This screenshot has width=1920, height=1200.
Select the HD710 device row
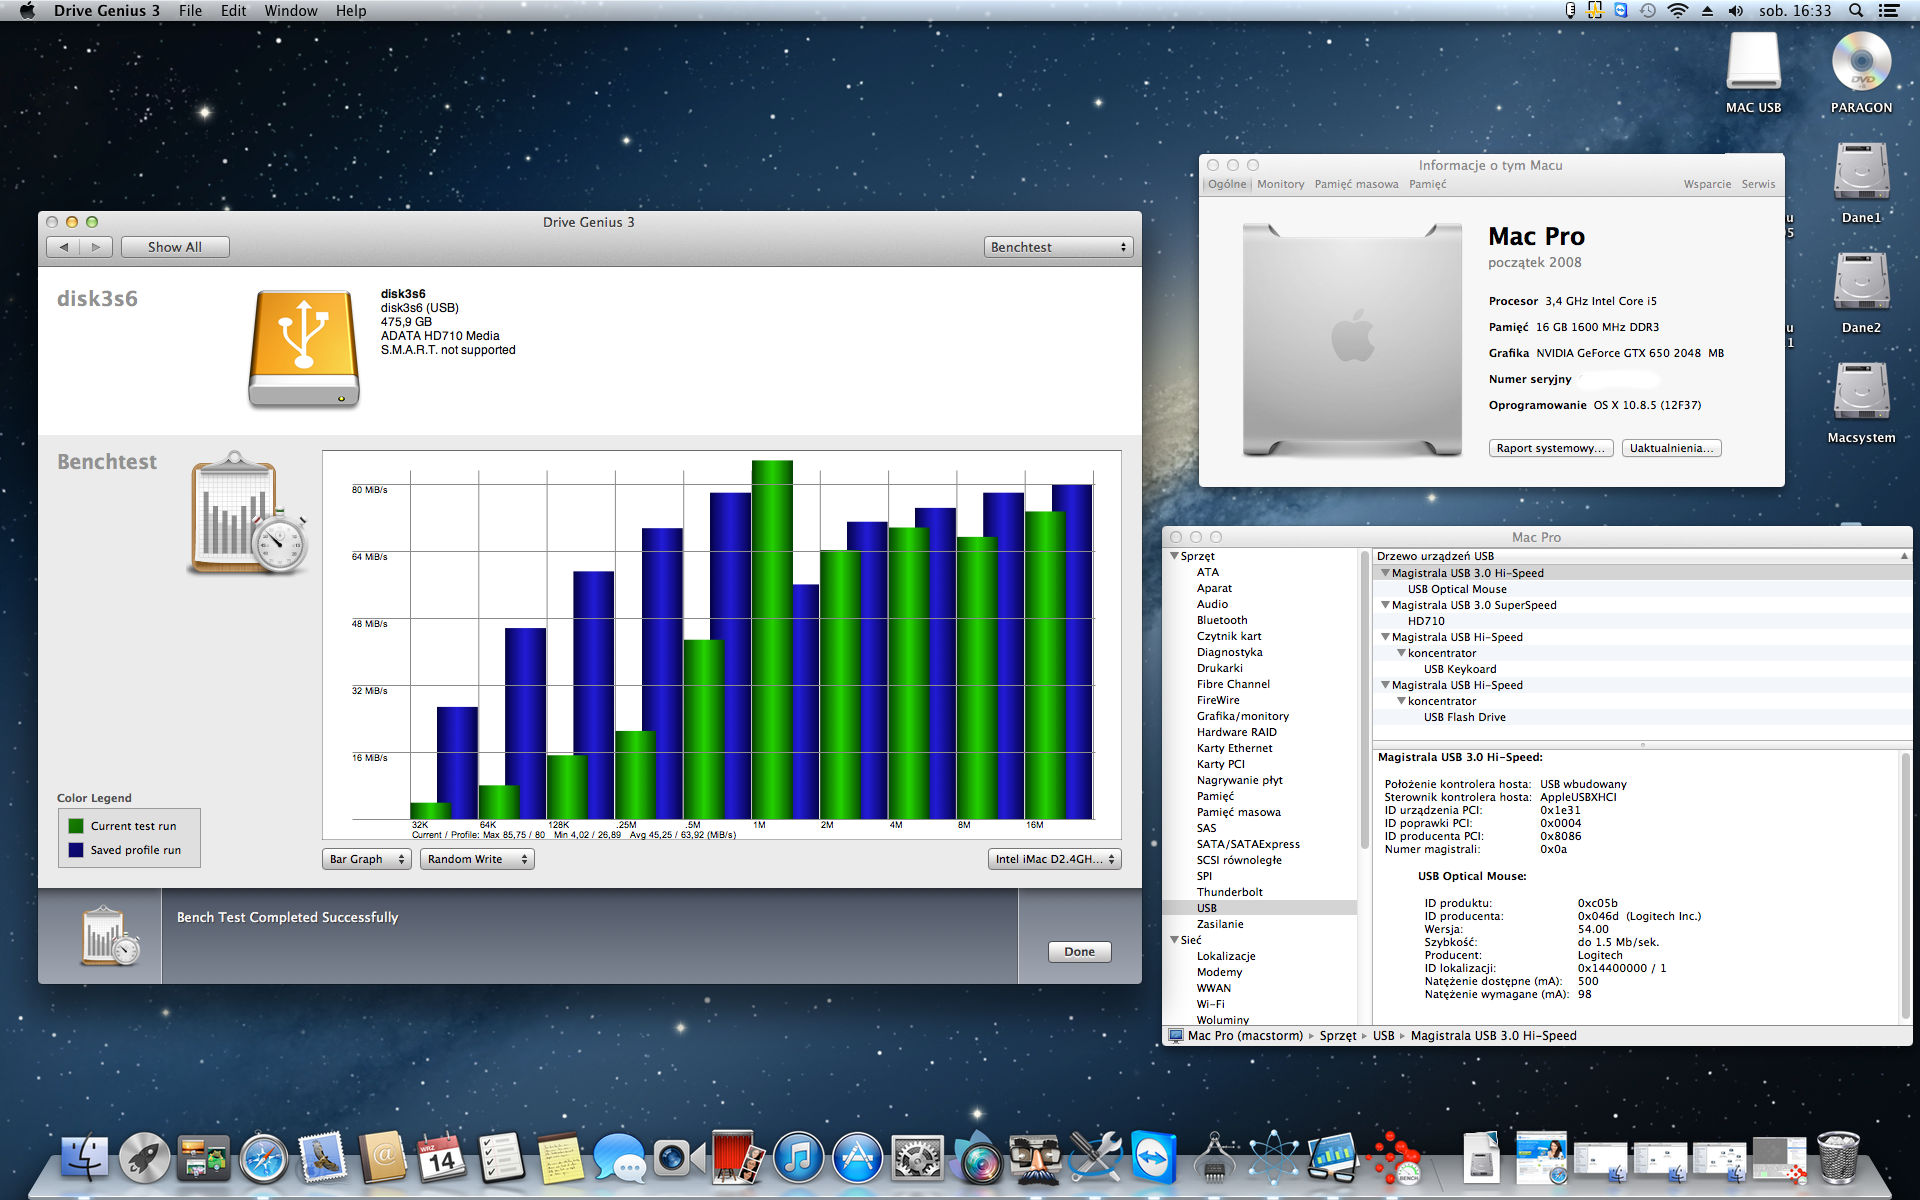tap(1640, 621)
